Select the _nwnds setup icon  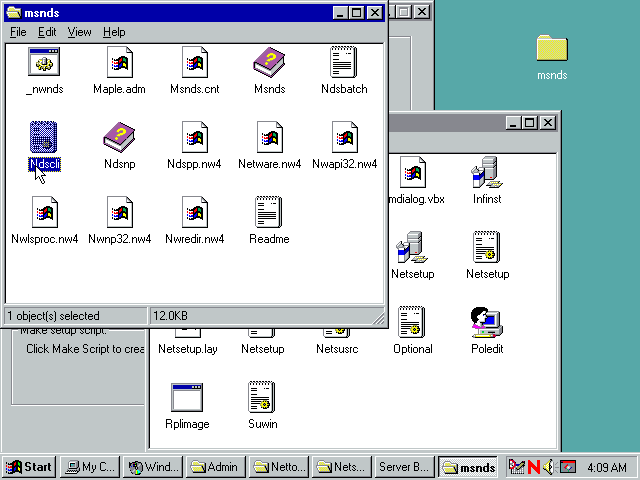point(44,62)
